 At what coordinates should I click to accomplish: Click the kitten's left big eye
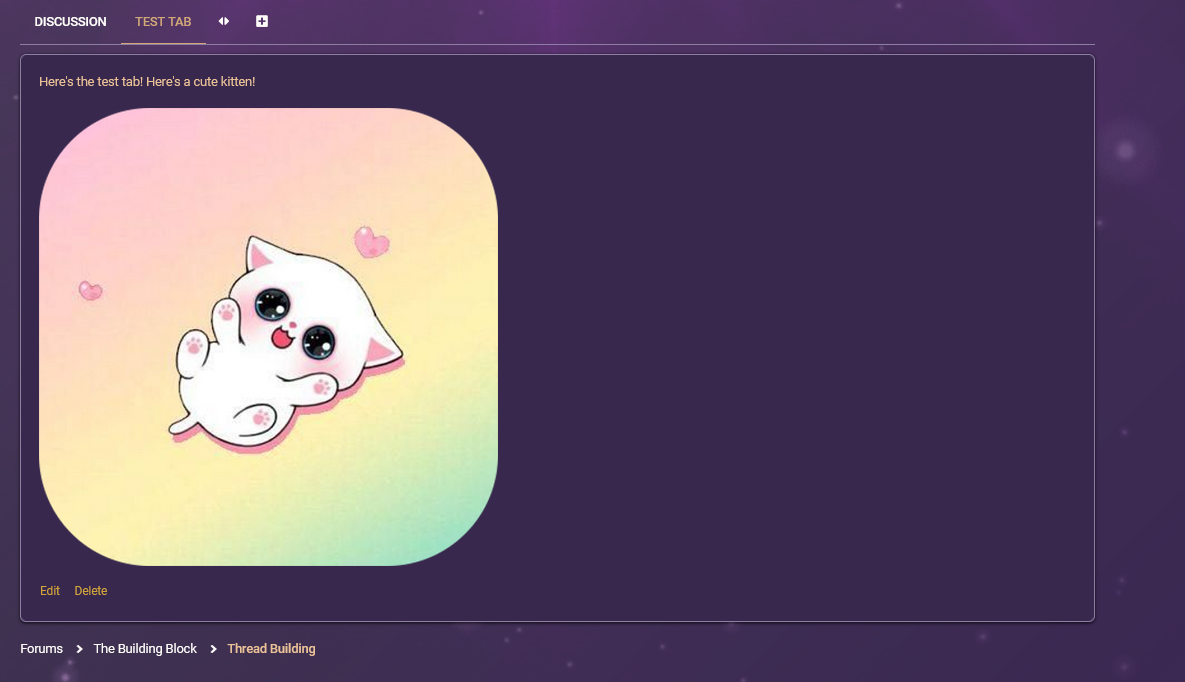point(271,302)
